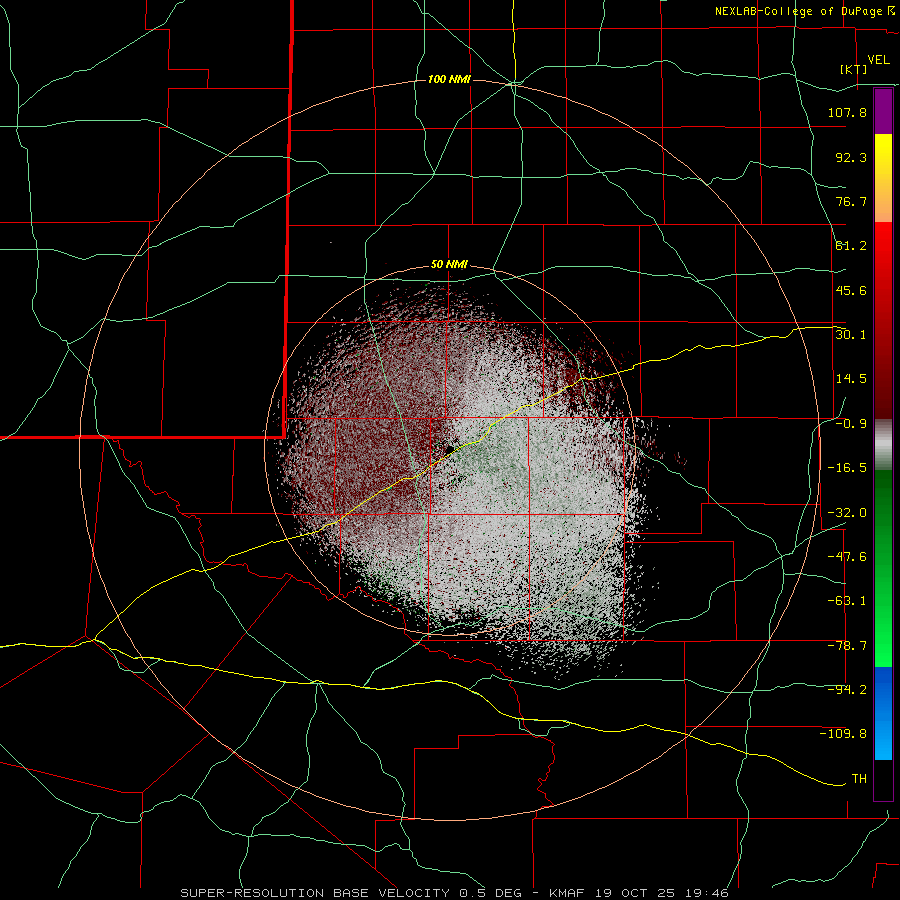
Task: Click the -16.5 velocity legend value
Action: 847,468
